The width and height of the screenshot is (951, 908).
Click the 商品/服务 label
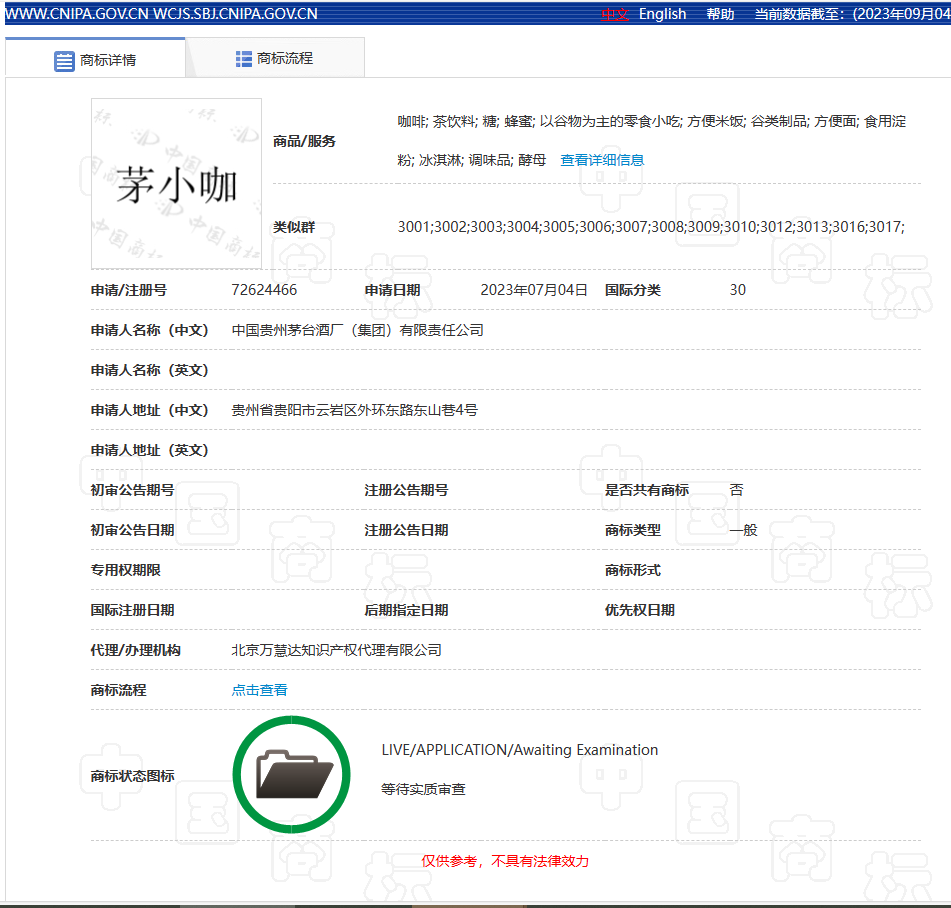pyautogui.click(x=304, y=141)
